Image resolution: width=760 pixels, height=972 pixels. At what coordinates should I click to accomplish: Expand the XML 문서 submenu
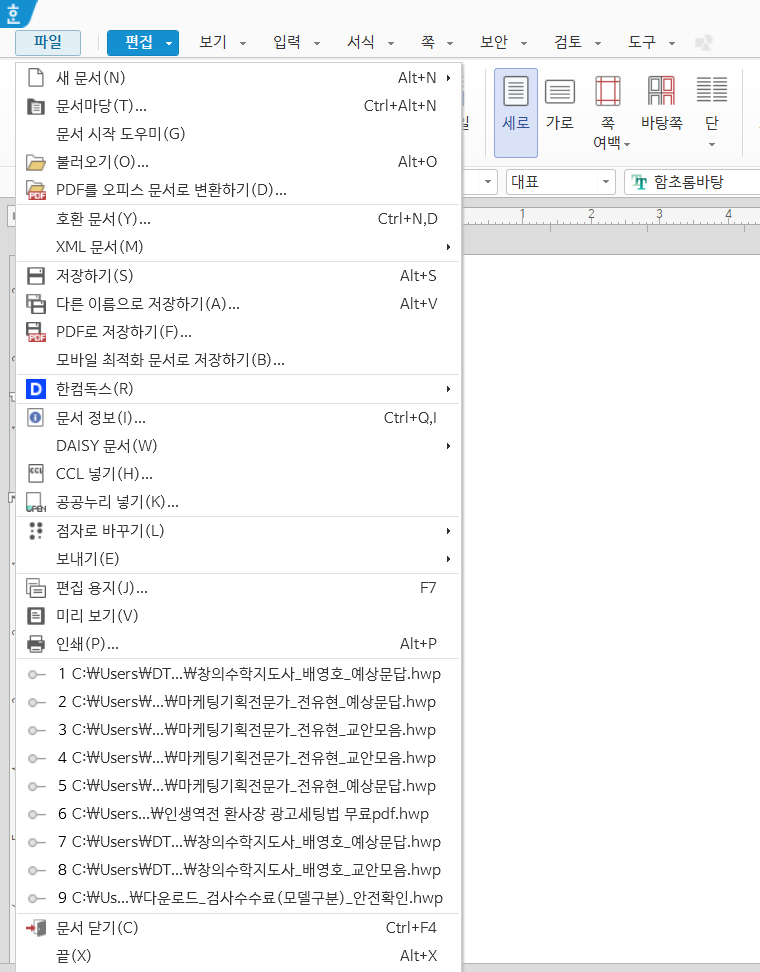pyautogui.click(x=448, y=247)
